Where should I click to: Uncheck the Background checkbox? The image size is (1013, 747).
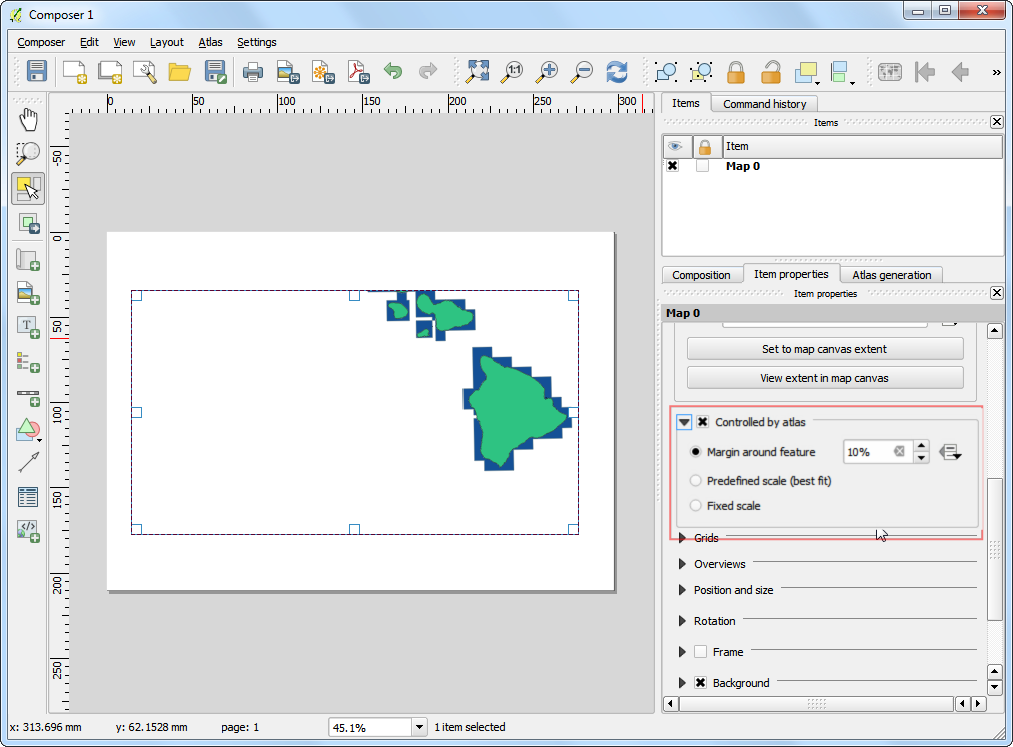click(700, 683)
